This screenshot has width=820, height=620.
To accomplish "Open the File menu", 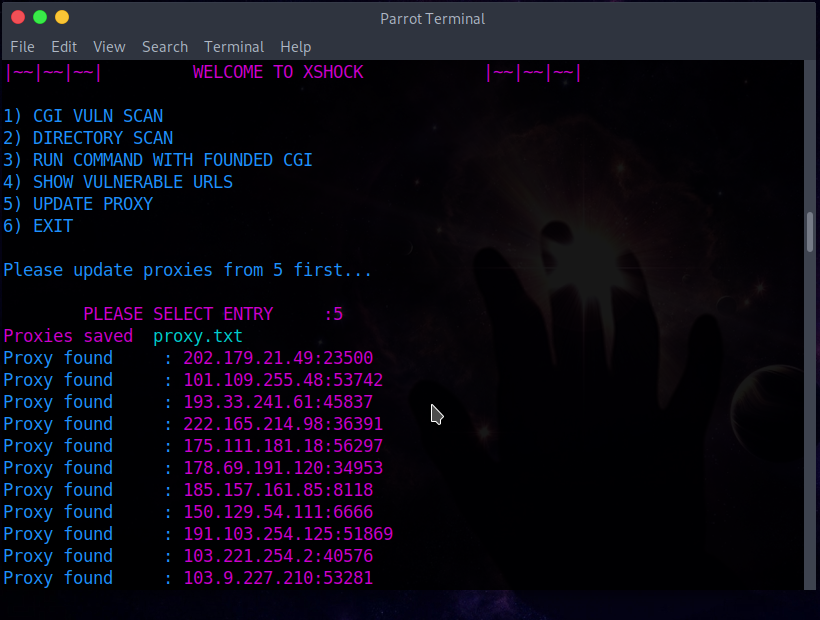I will click(x=22, y=47).
